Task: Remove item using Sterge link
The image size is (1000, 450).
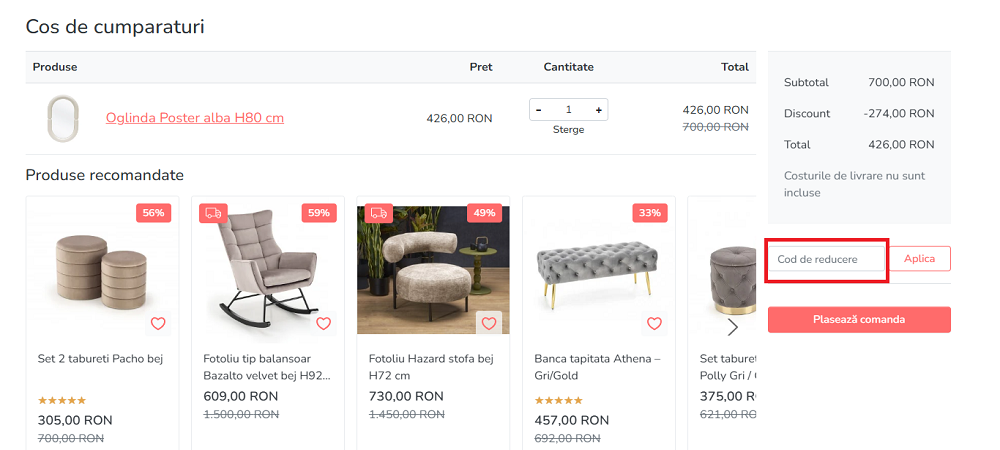Action: [x=568, y=130]
